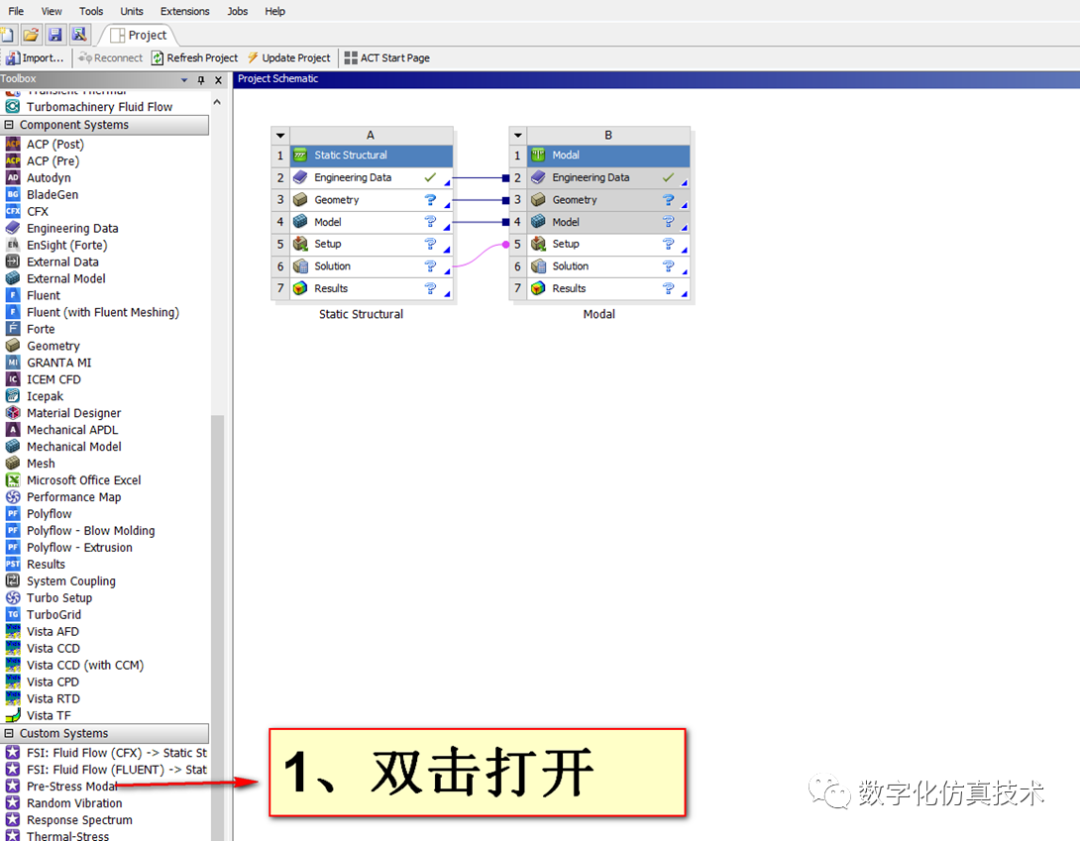Open the Toolbox panel options dropdown
The image size is (1080, 841).
[x=184, y=80]
